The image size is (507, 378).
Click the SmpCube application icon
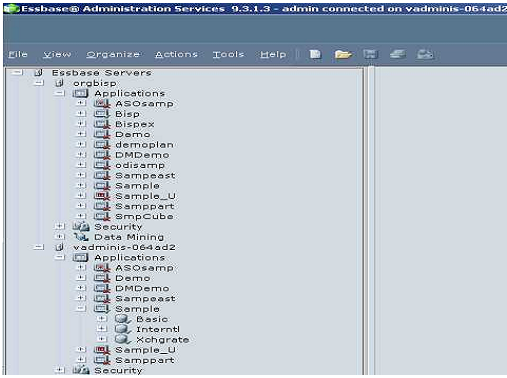tap(102, 216)
